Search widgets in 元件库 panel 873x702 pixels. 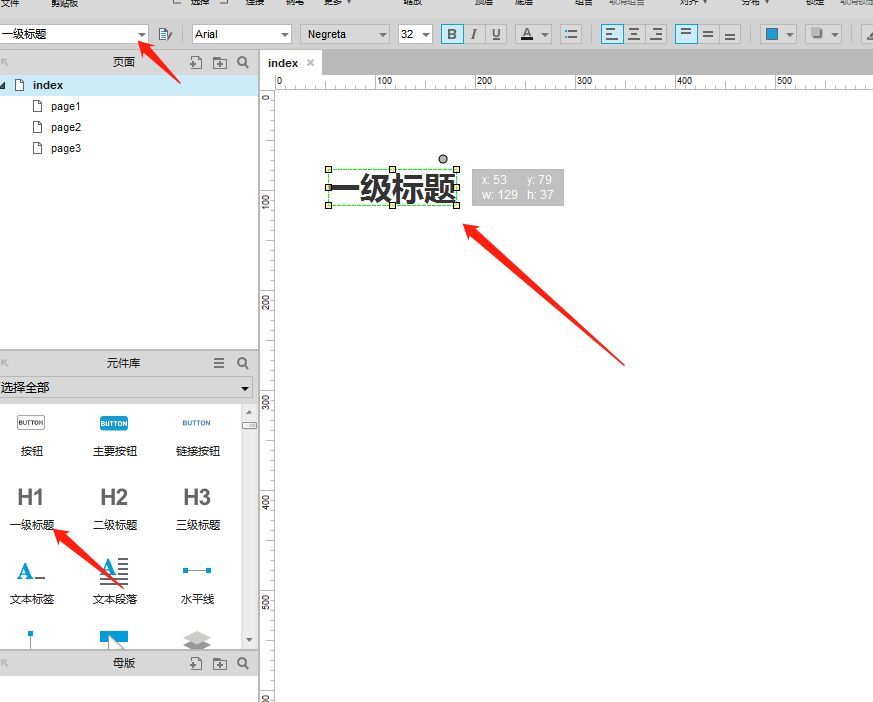click(243, 363)
